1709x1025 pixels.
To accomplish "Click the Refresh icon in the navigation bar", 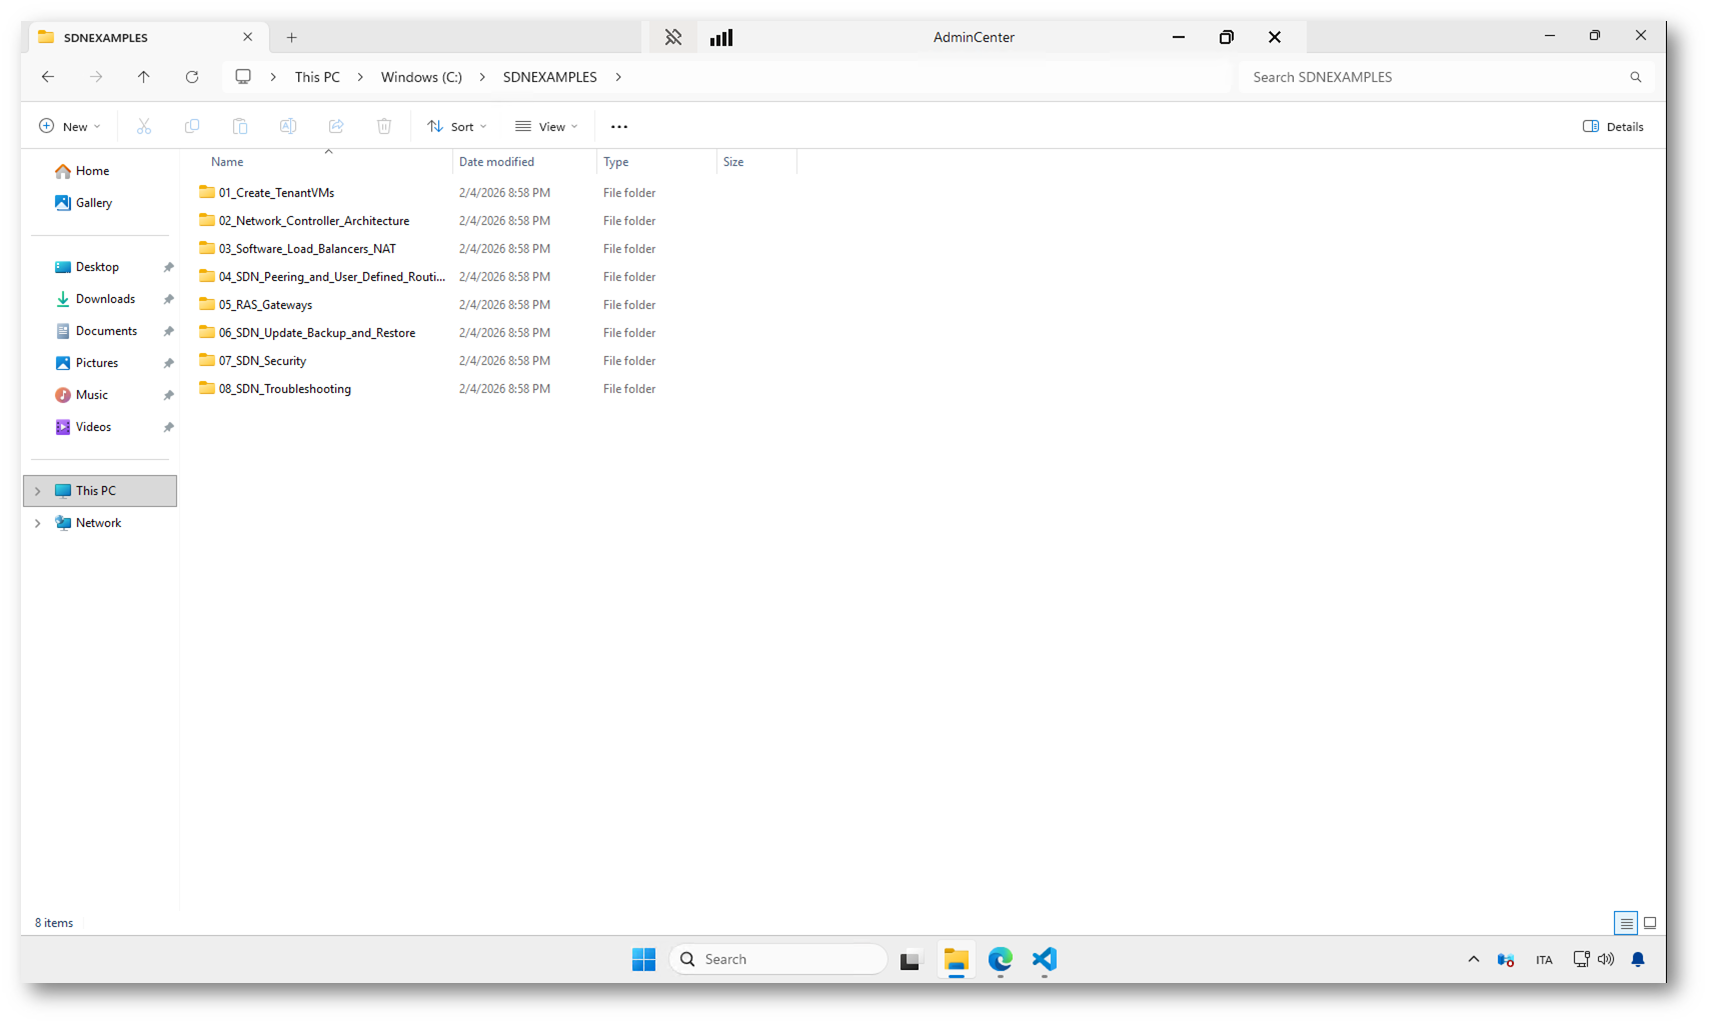I will (x=192, y=77).
